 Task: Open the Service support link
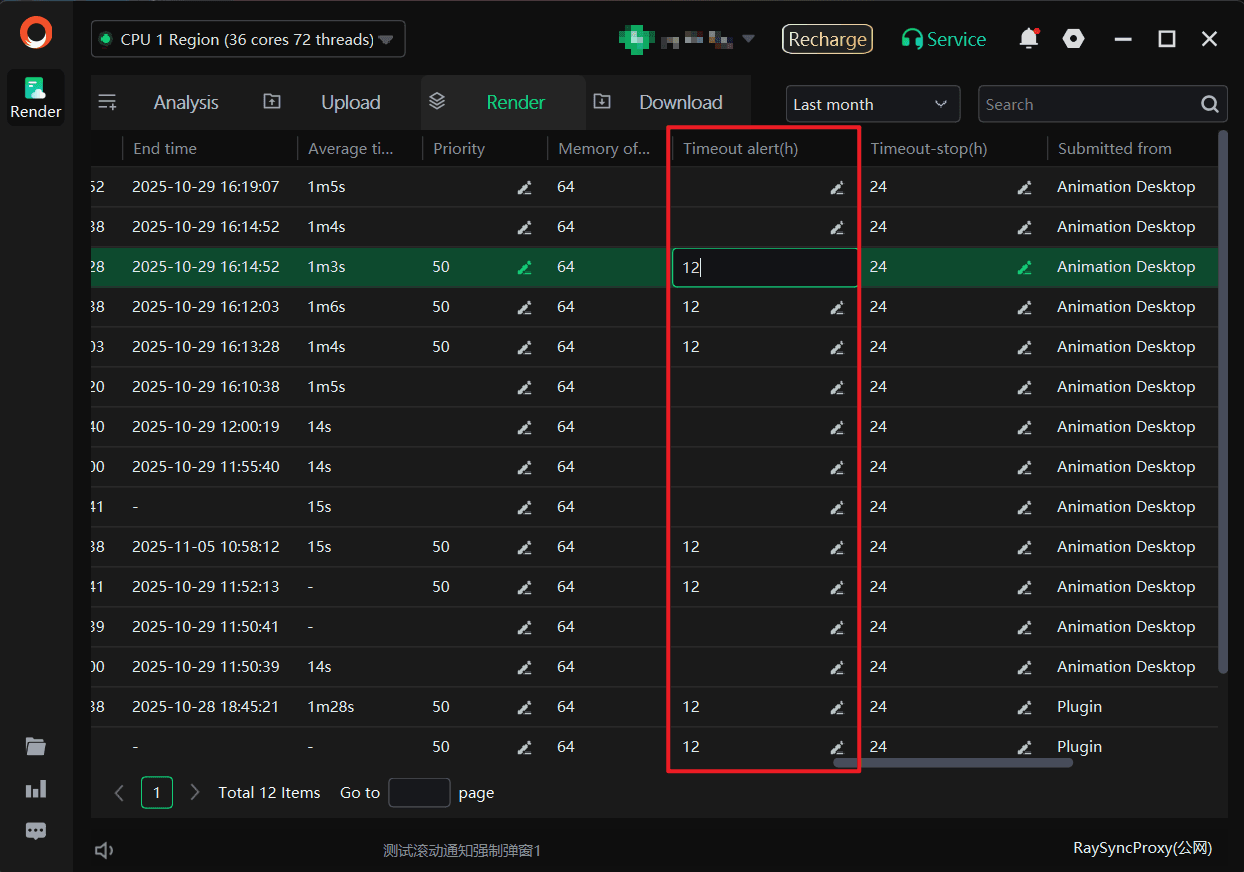coord(943,39)
